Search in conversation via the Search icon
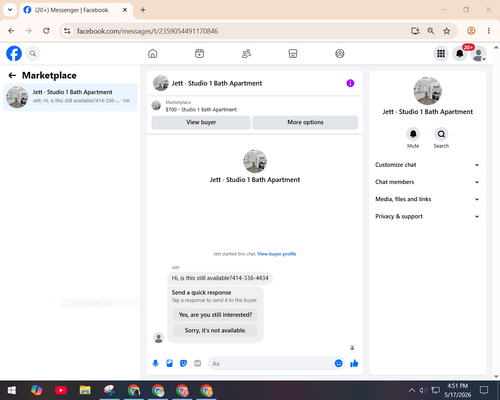The image size is (500, 400). pyautogui.click(x=441, y=134)
